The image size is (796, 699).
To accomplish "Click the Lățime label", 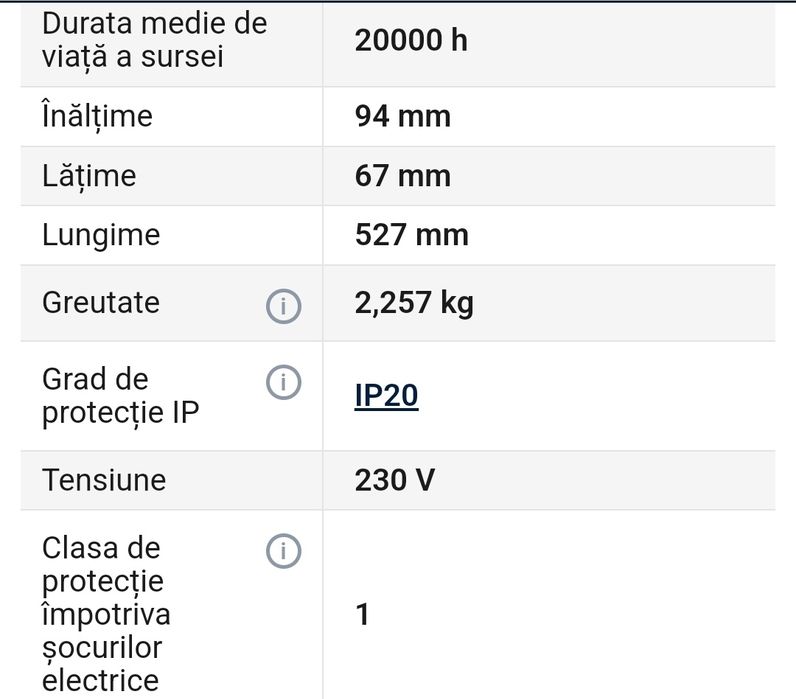I will pyautogui.click(x=89, y=176).
